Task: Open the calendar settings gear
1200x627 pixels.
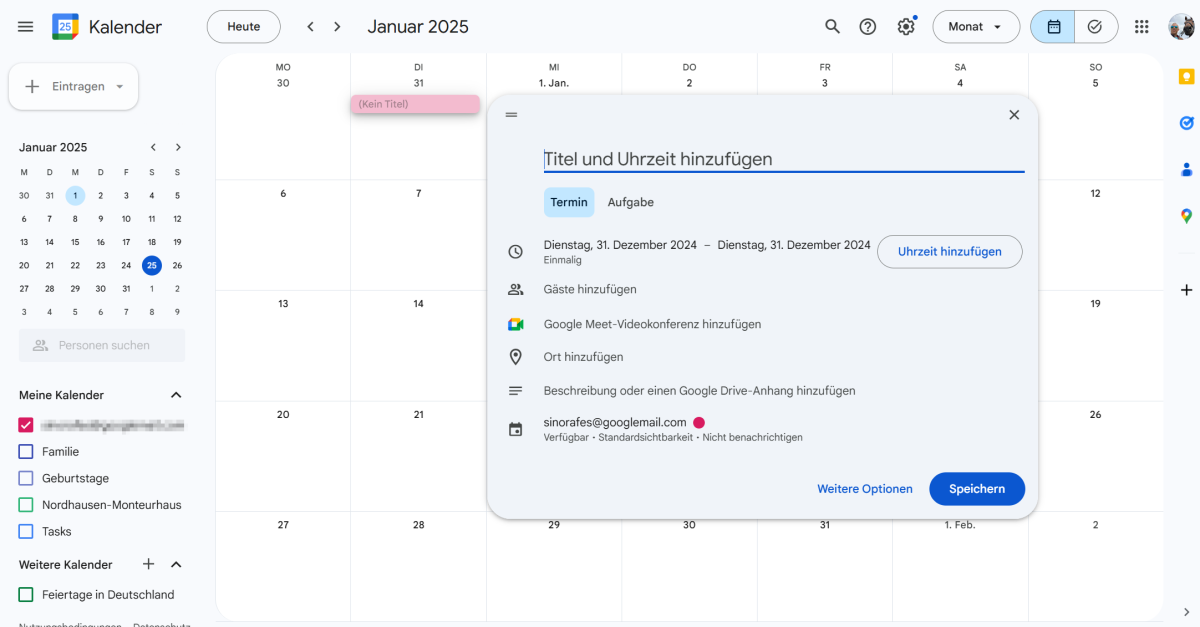Action: (906, 27)
